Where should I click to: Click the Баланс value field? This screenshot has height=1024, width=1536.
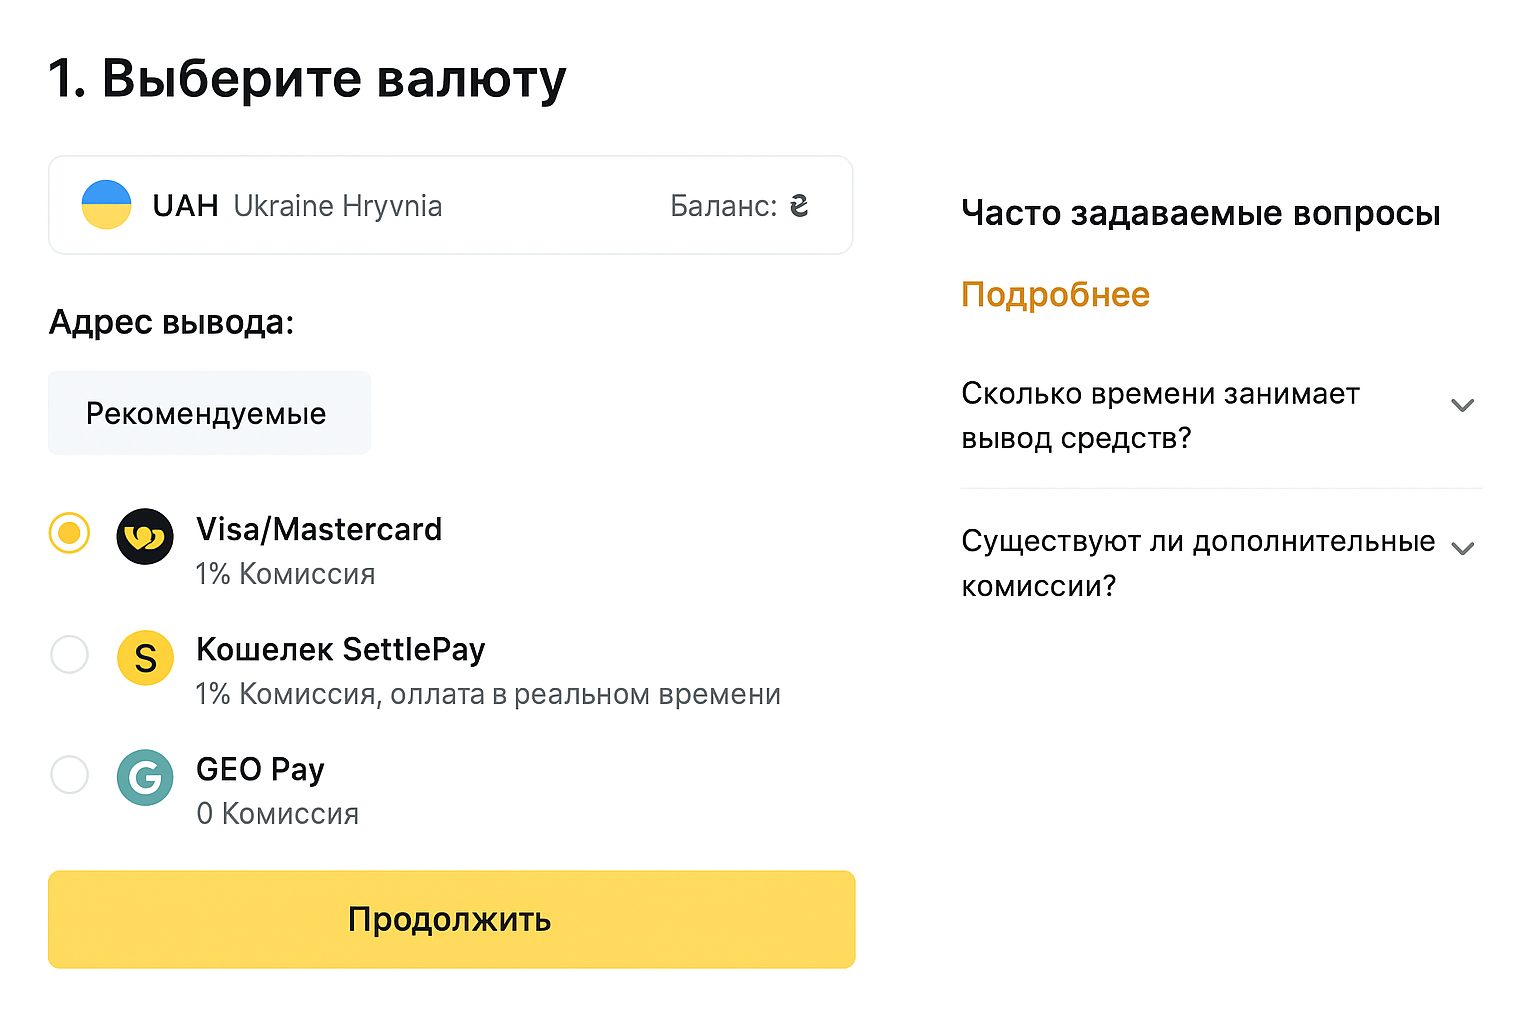click(x=740, y=205)
